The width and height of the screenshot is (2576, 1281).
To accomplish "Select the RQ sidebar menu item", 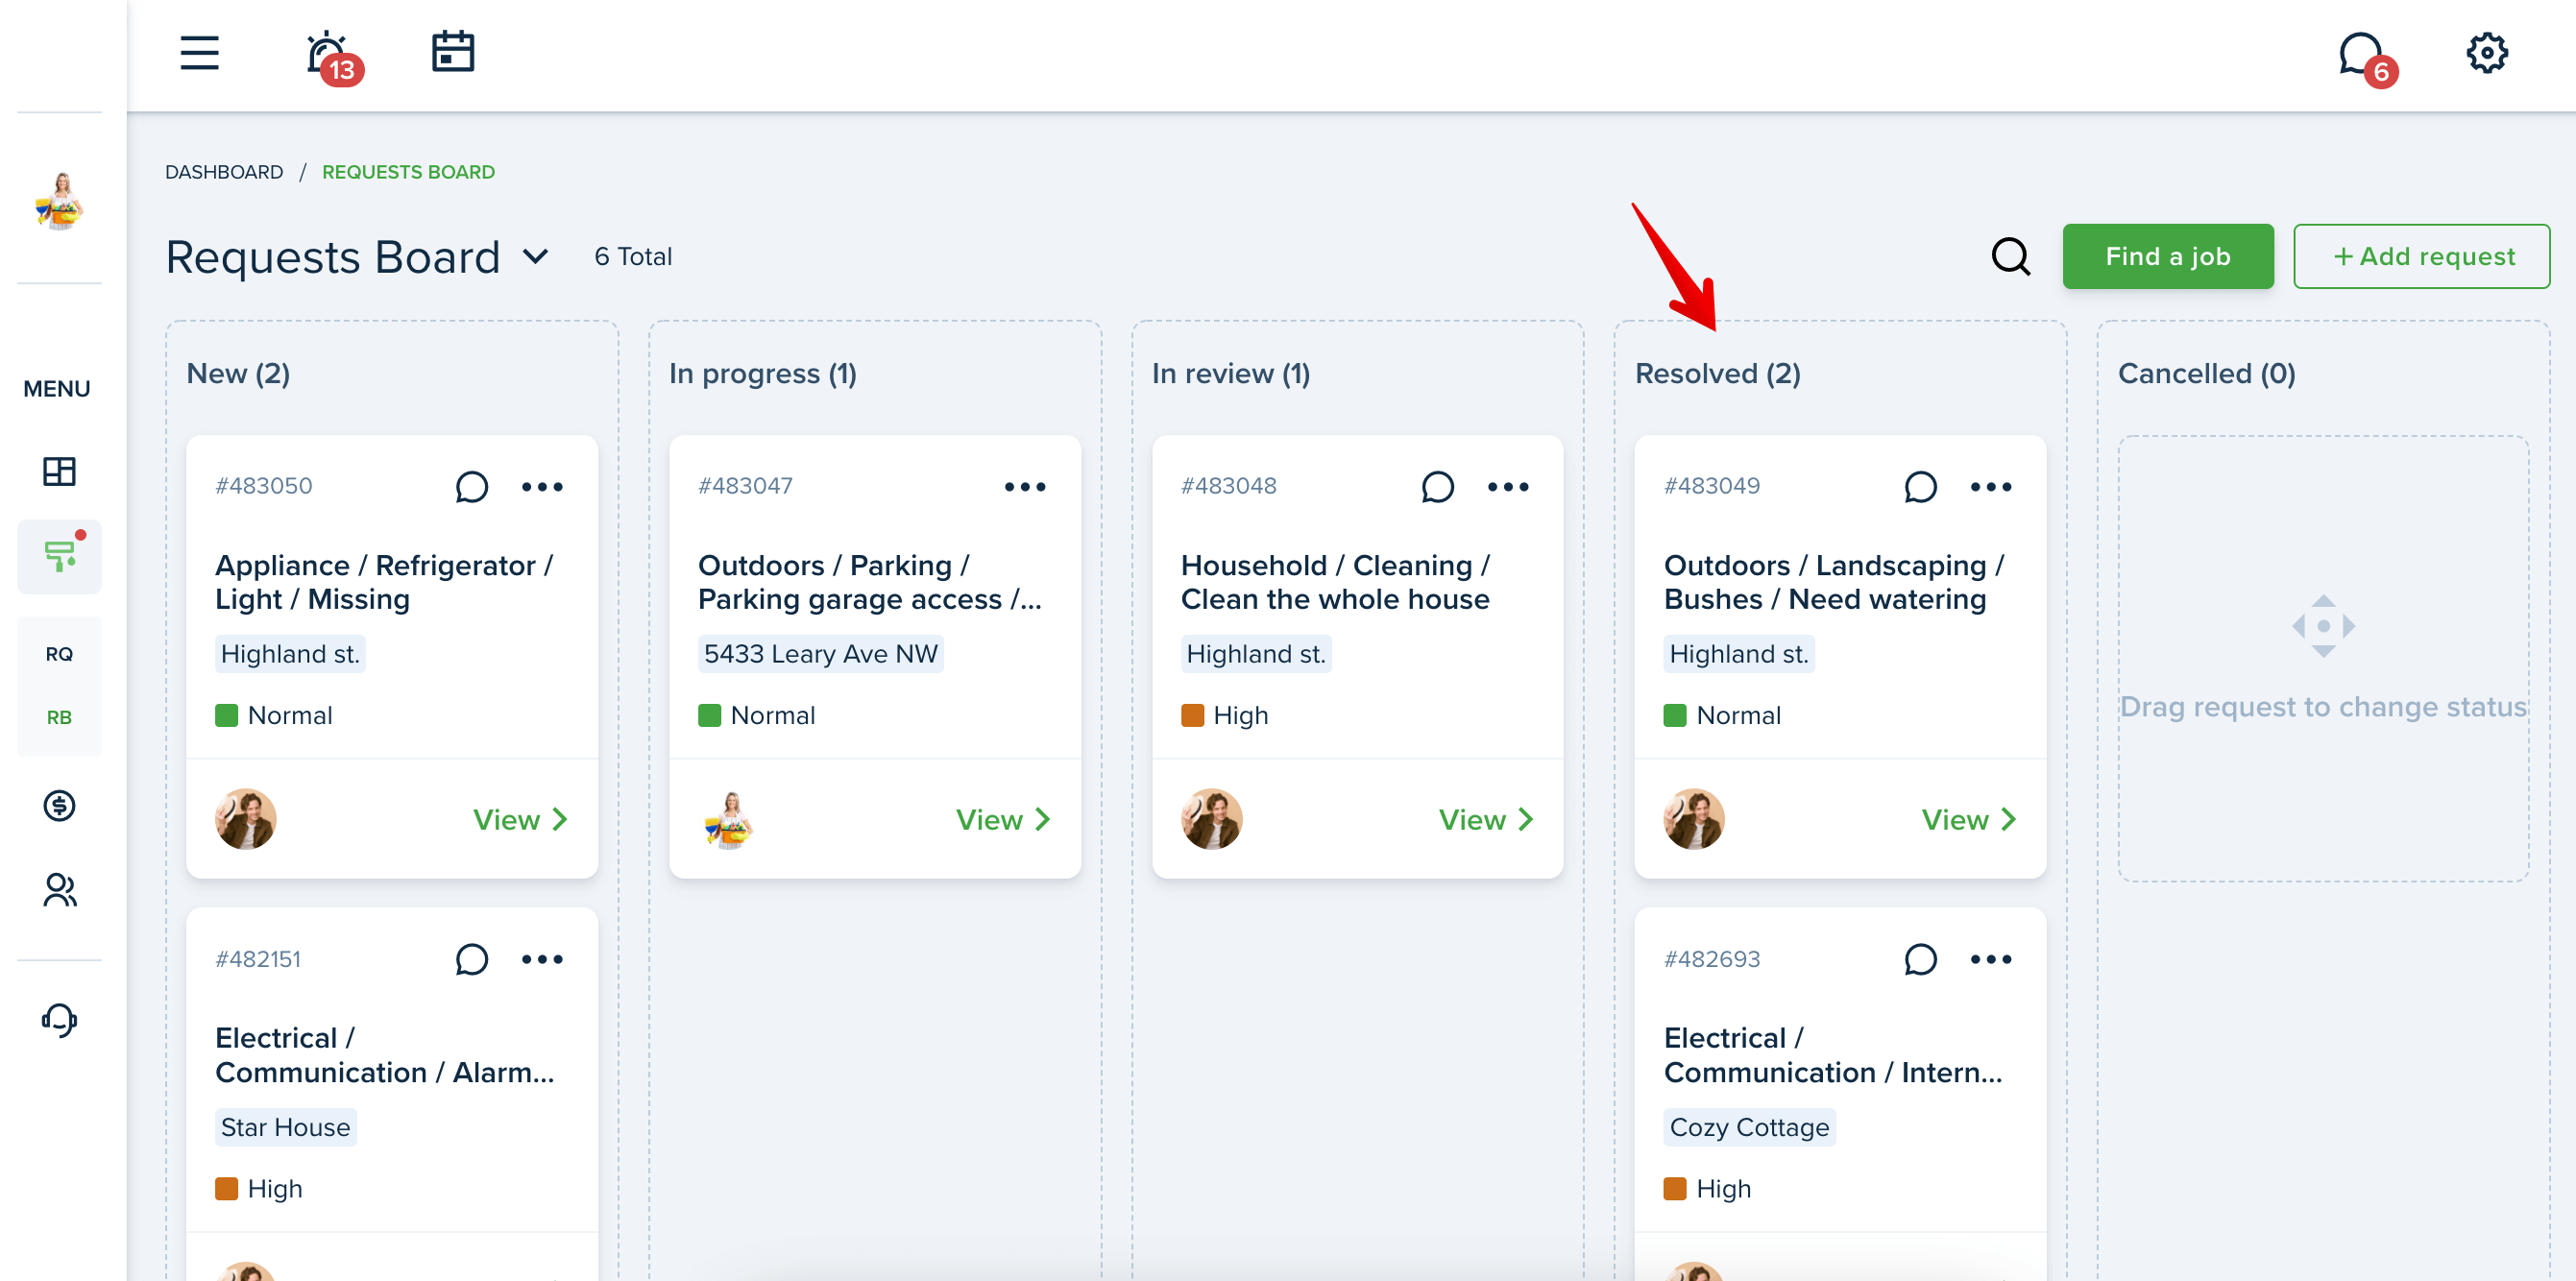I will [59, 654].
